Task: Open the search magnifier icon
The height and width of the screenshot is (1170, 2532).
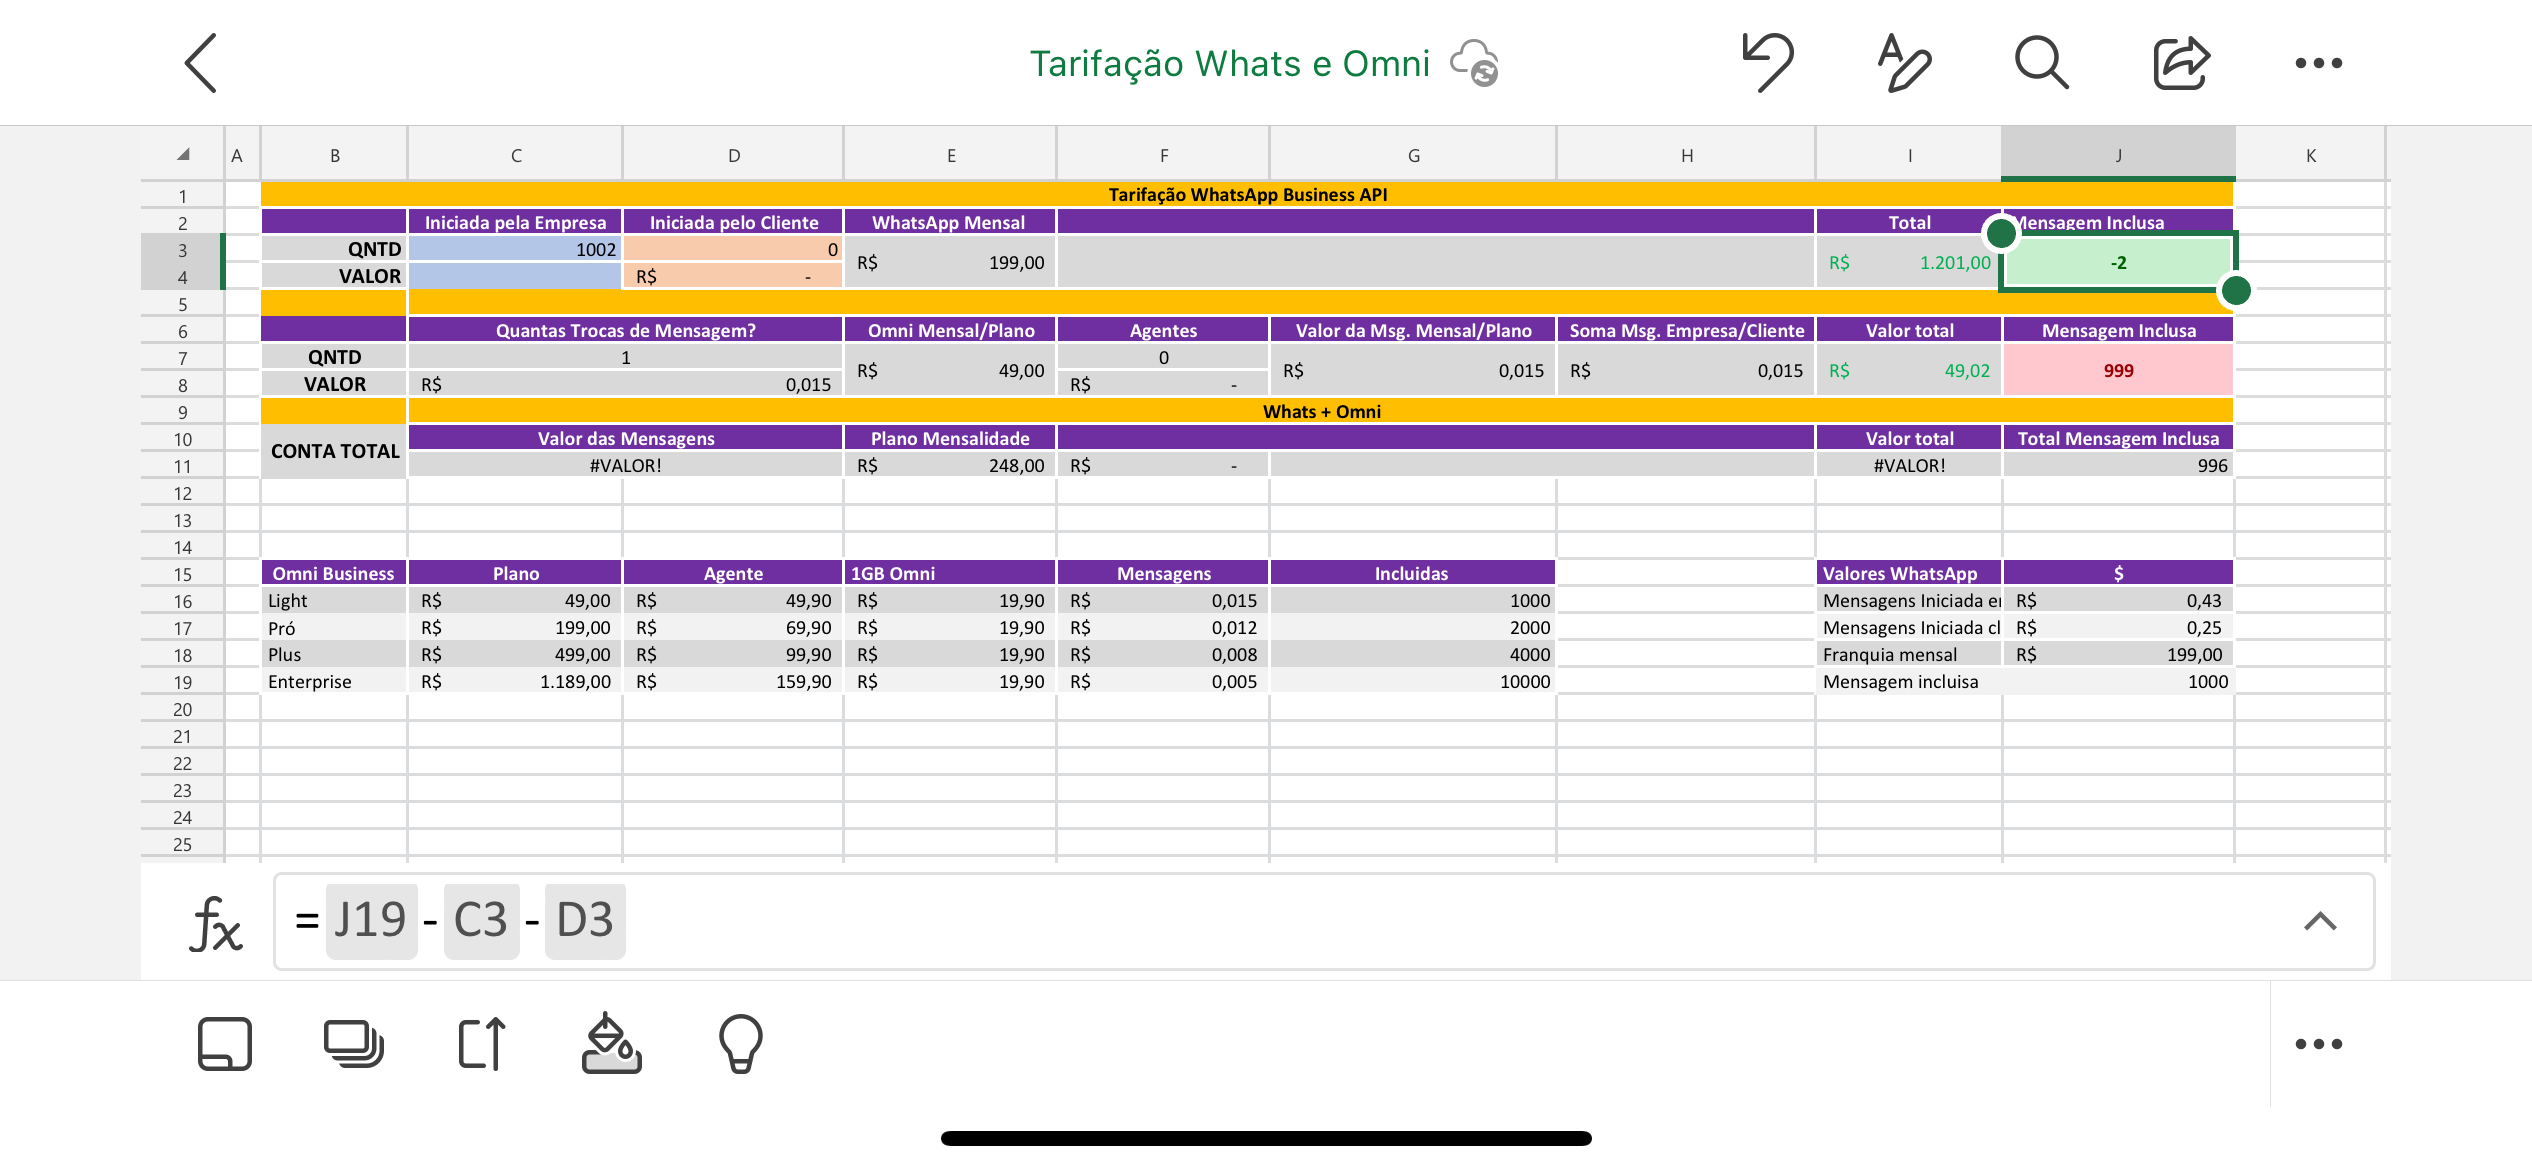Action: click(2041, 63)
